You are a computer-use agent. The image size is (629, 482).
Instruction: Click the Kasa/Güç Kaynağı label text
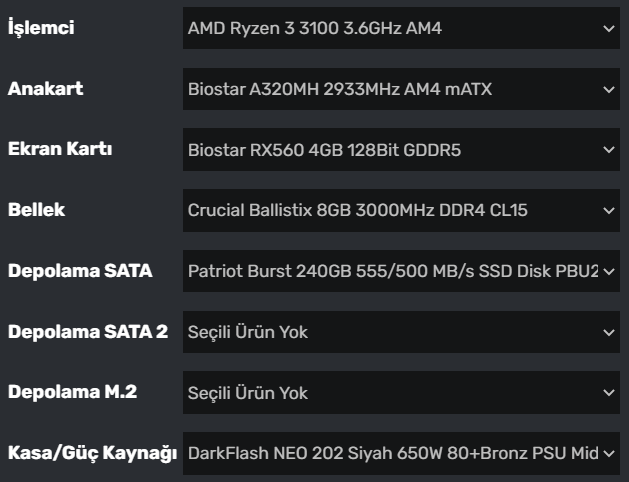coord(93,453)
